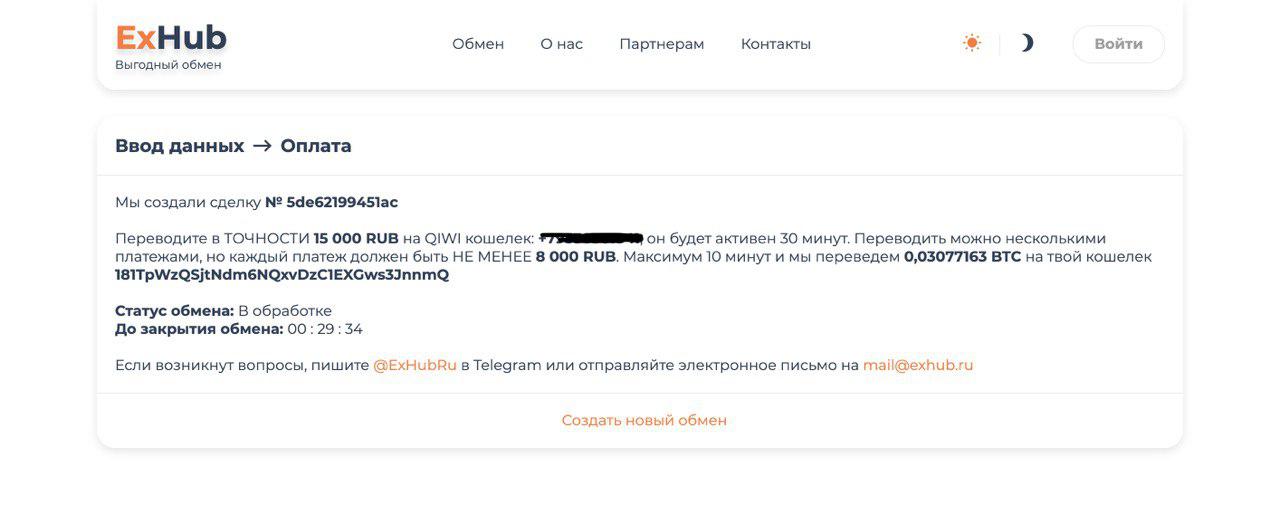The height and width of the screenshot is (505, 1280).
Task: Switch to light theme with sun icon
Action: [971, 43]
